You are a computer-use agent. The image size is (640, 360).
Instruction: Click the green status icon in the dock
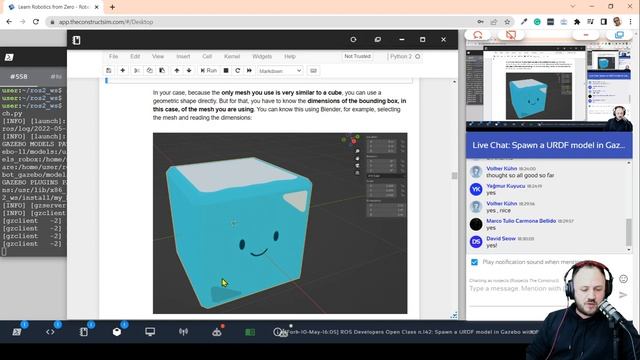[x=250, y=332]
